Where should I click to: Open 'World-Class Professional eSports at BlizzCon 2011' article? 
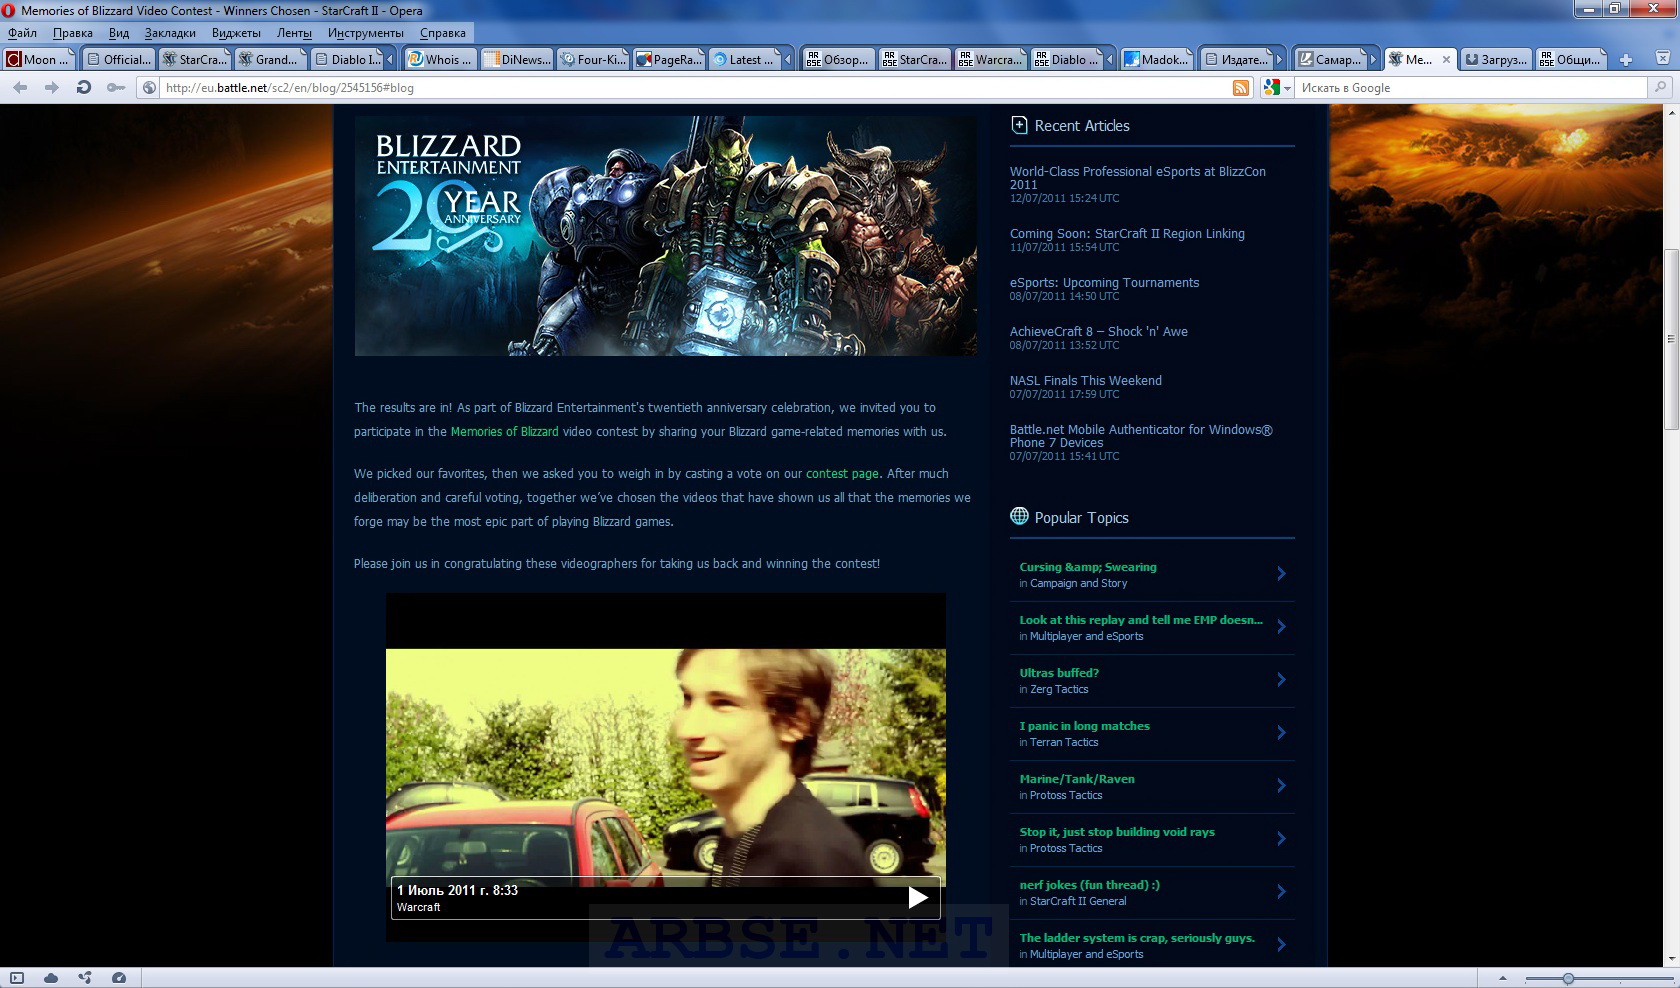click(1137, 178)
